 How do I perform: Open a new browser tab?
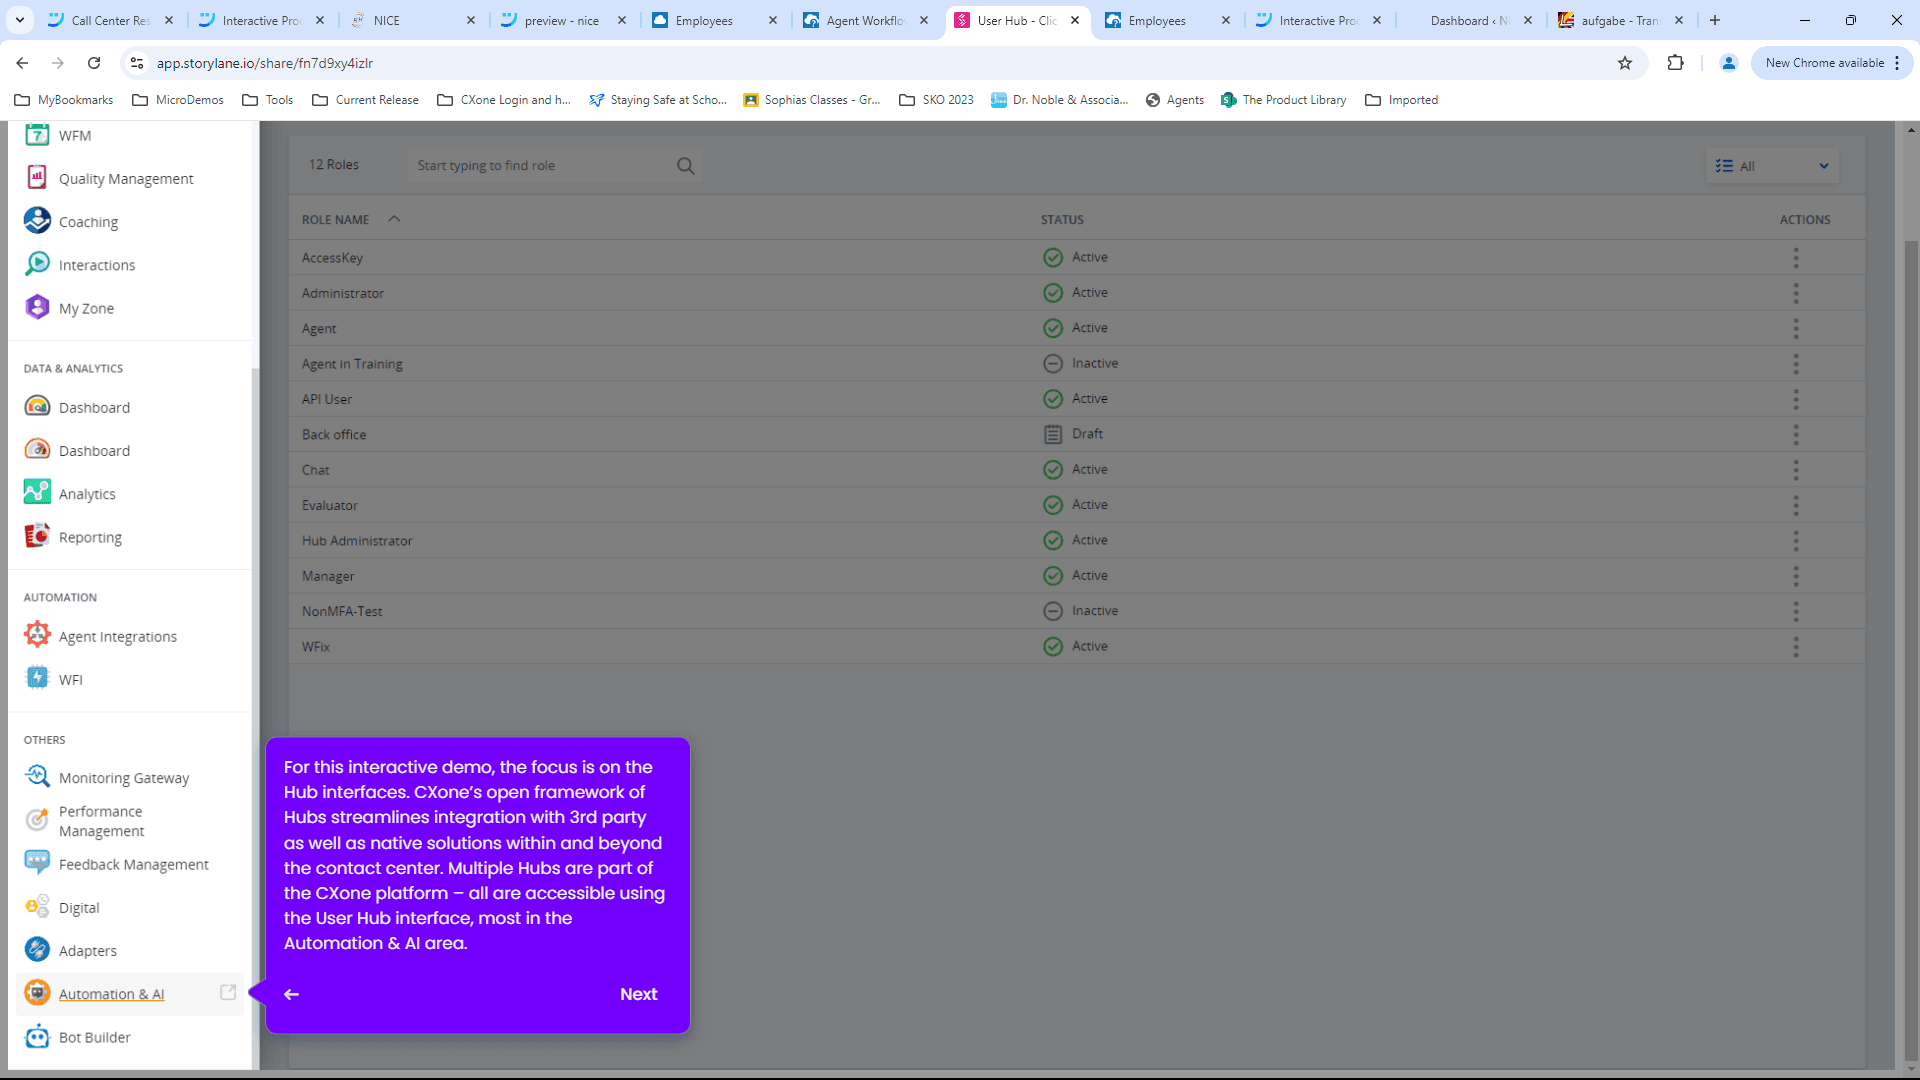[x=1715, y=20]
